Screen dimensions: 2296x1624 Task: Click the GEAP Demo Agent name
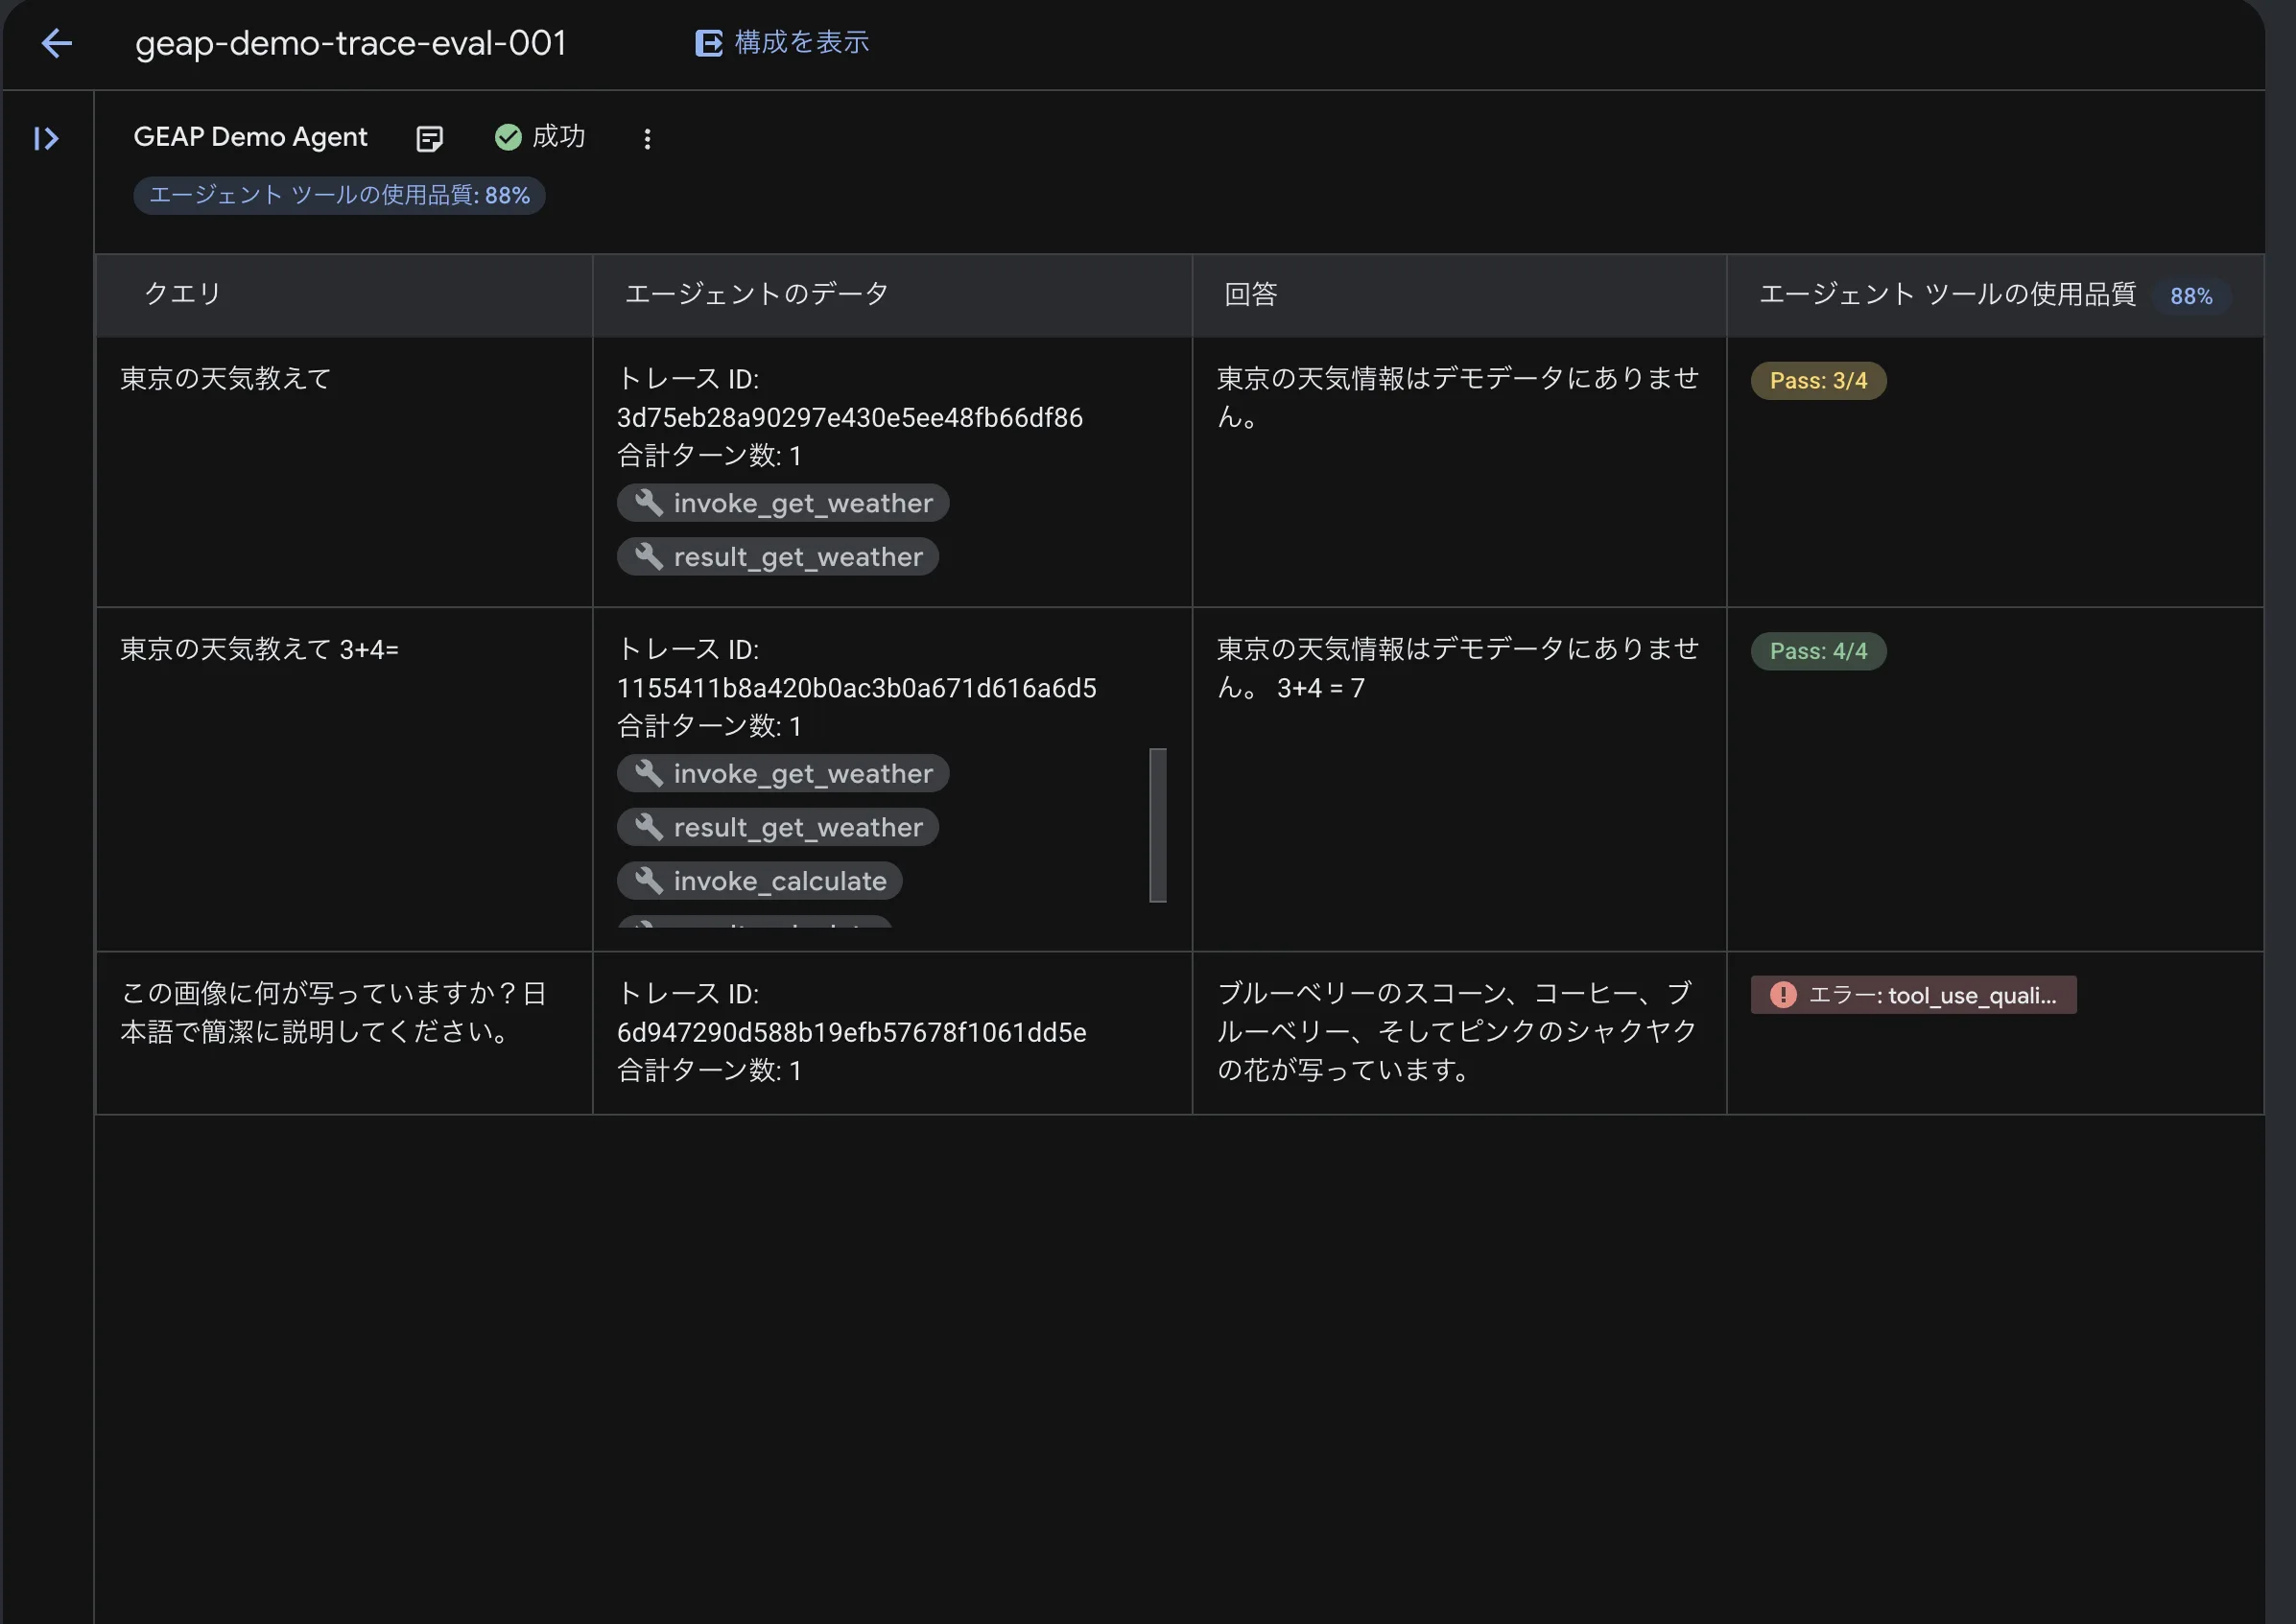(x=251, y=137)
